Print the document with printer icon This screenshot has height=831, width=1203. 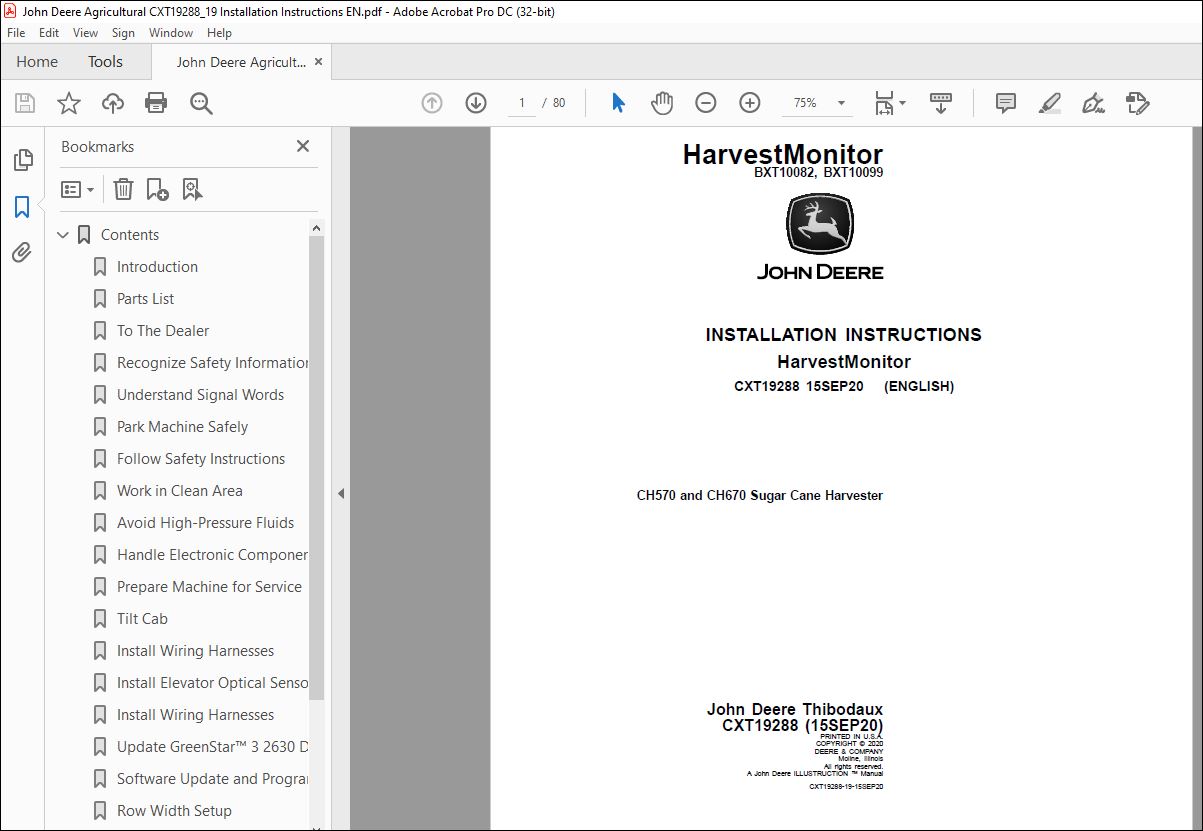pos(156,103)
